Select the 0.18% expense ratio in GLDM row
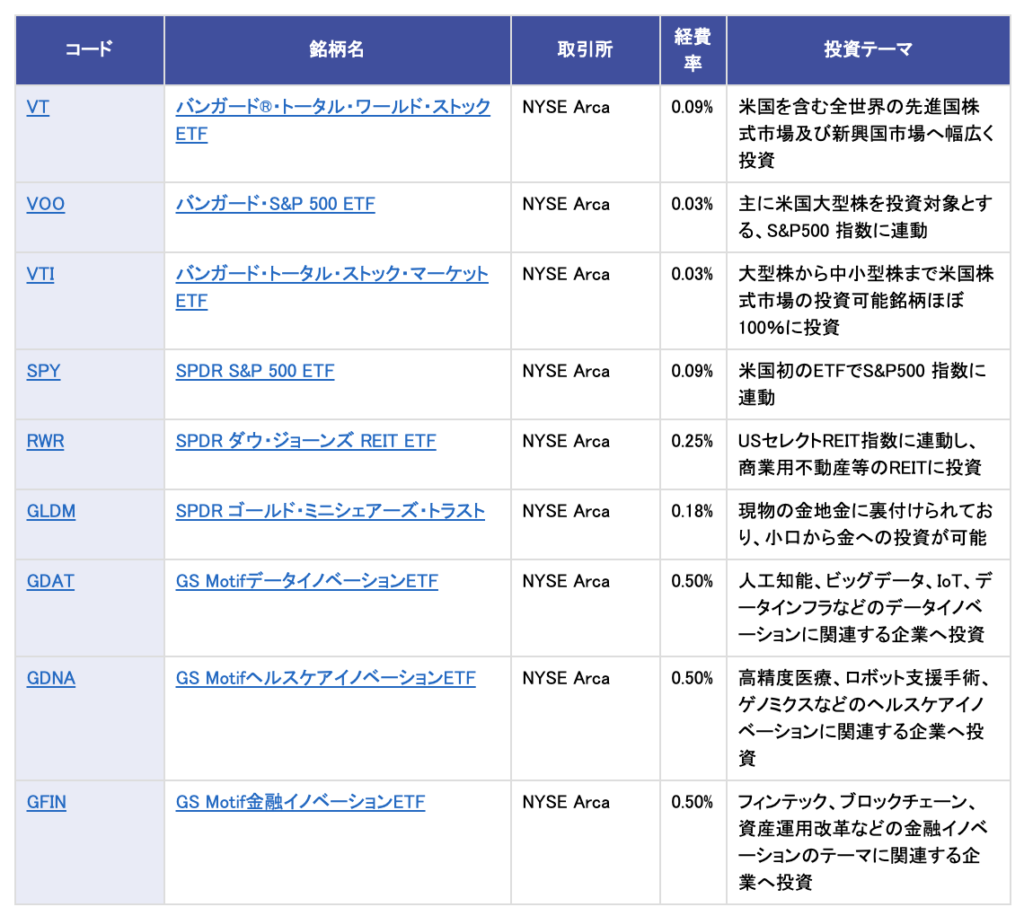The image size is (1024, 916). [x=692, y=511]
